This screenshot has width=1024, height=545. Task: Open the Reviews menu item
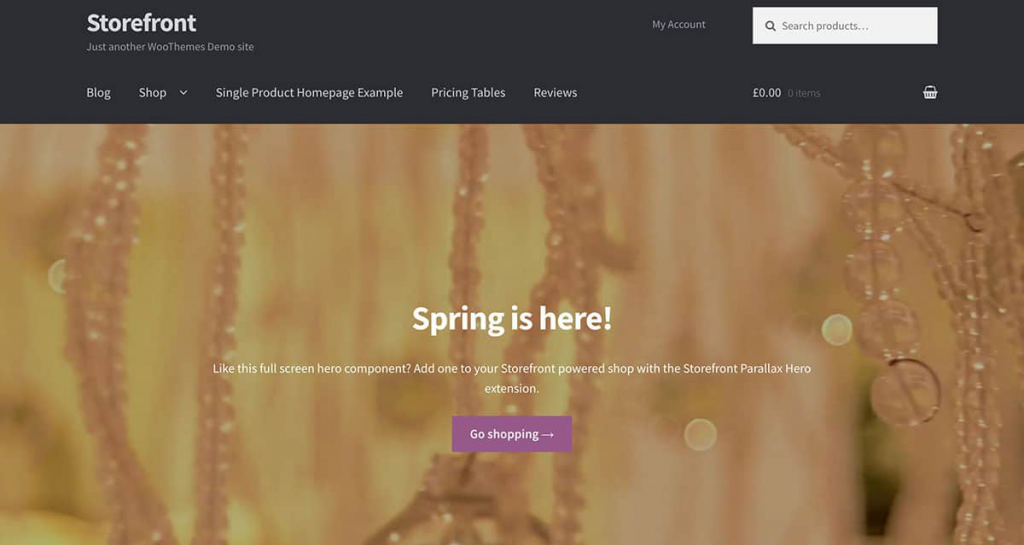(555, 93)
